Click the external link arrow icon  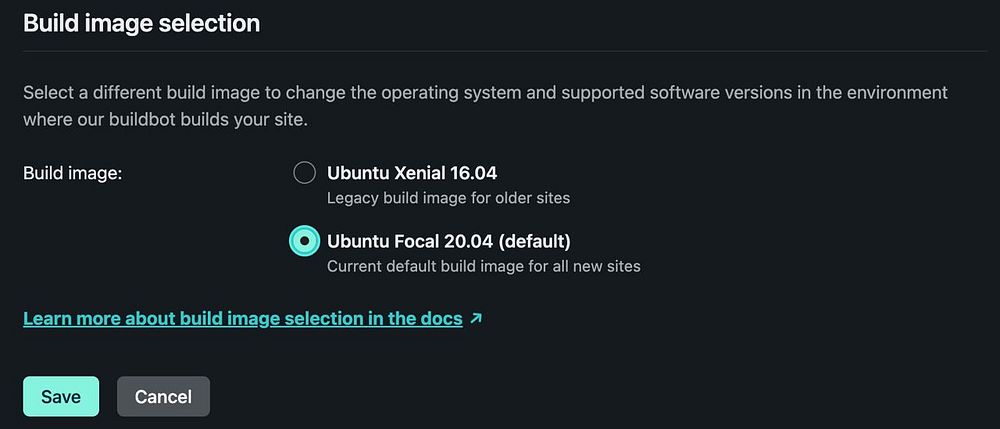tap(476, 319)
